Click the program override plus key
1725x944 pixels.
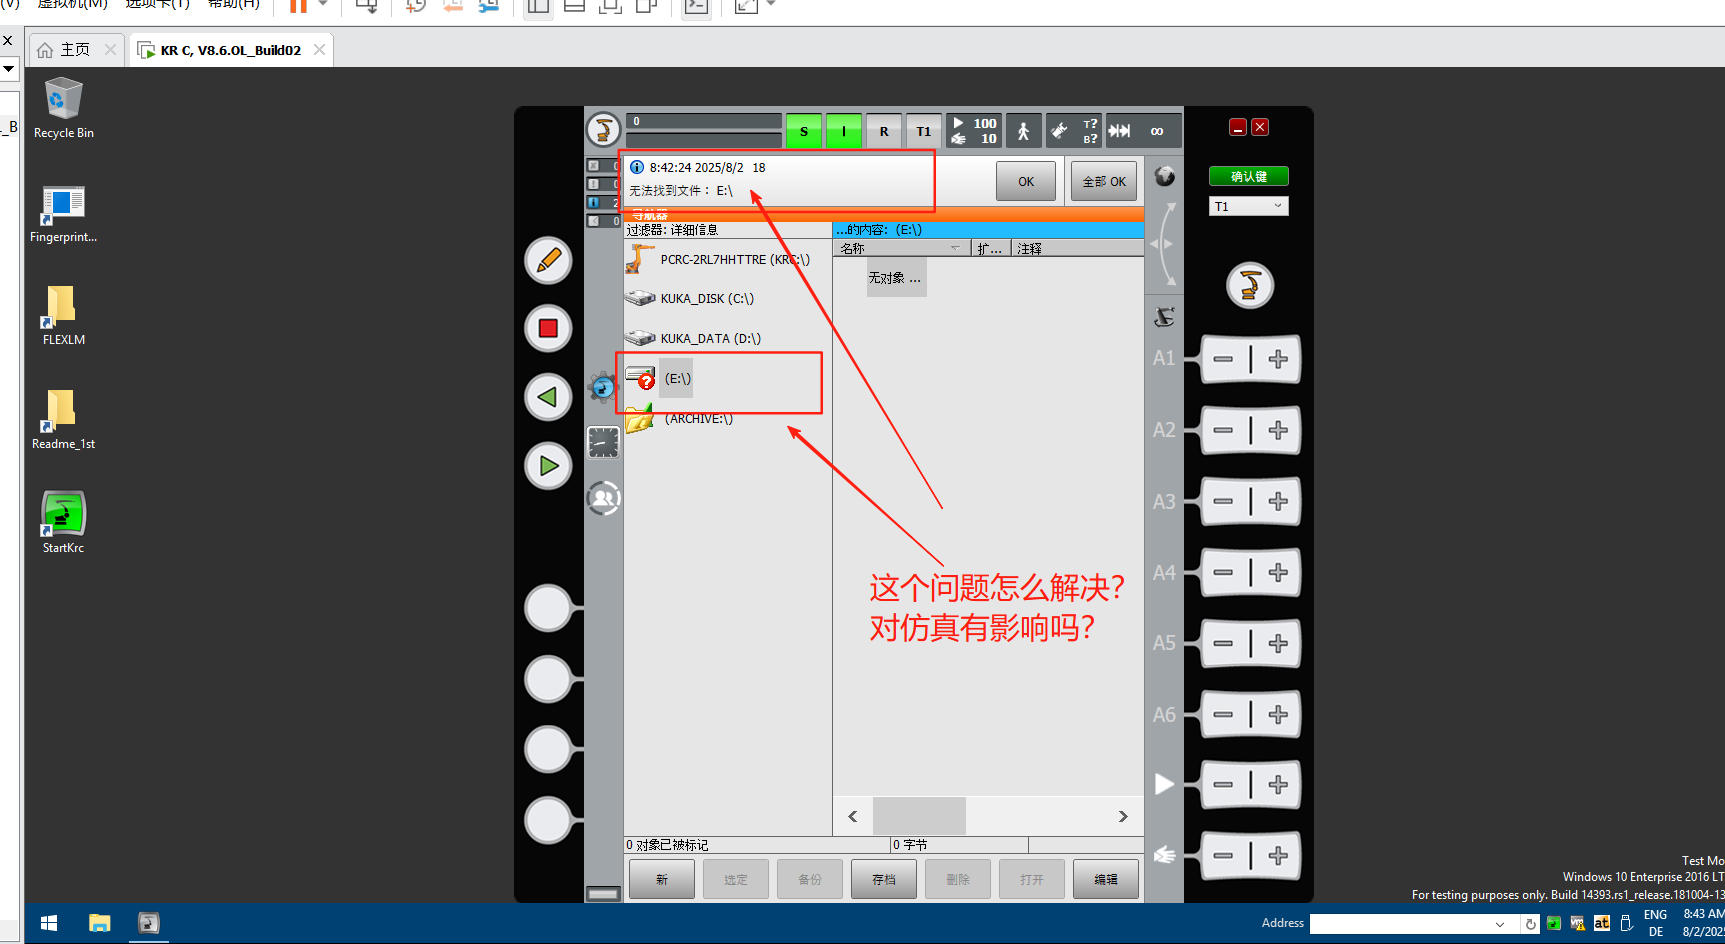click(1278, 785)
